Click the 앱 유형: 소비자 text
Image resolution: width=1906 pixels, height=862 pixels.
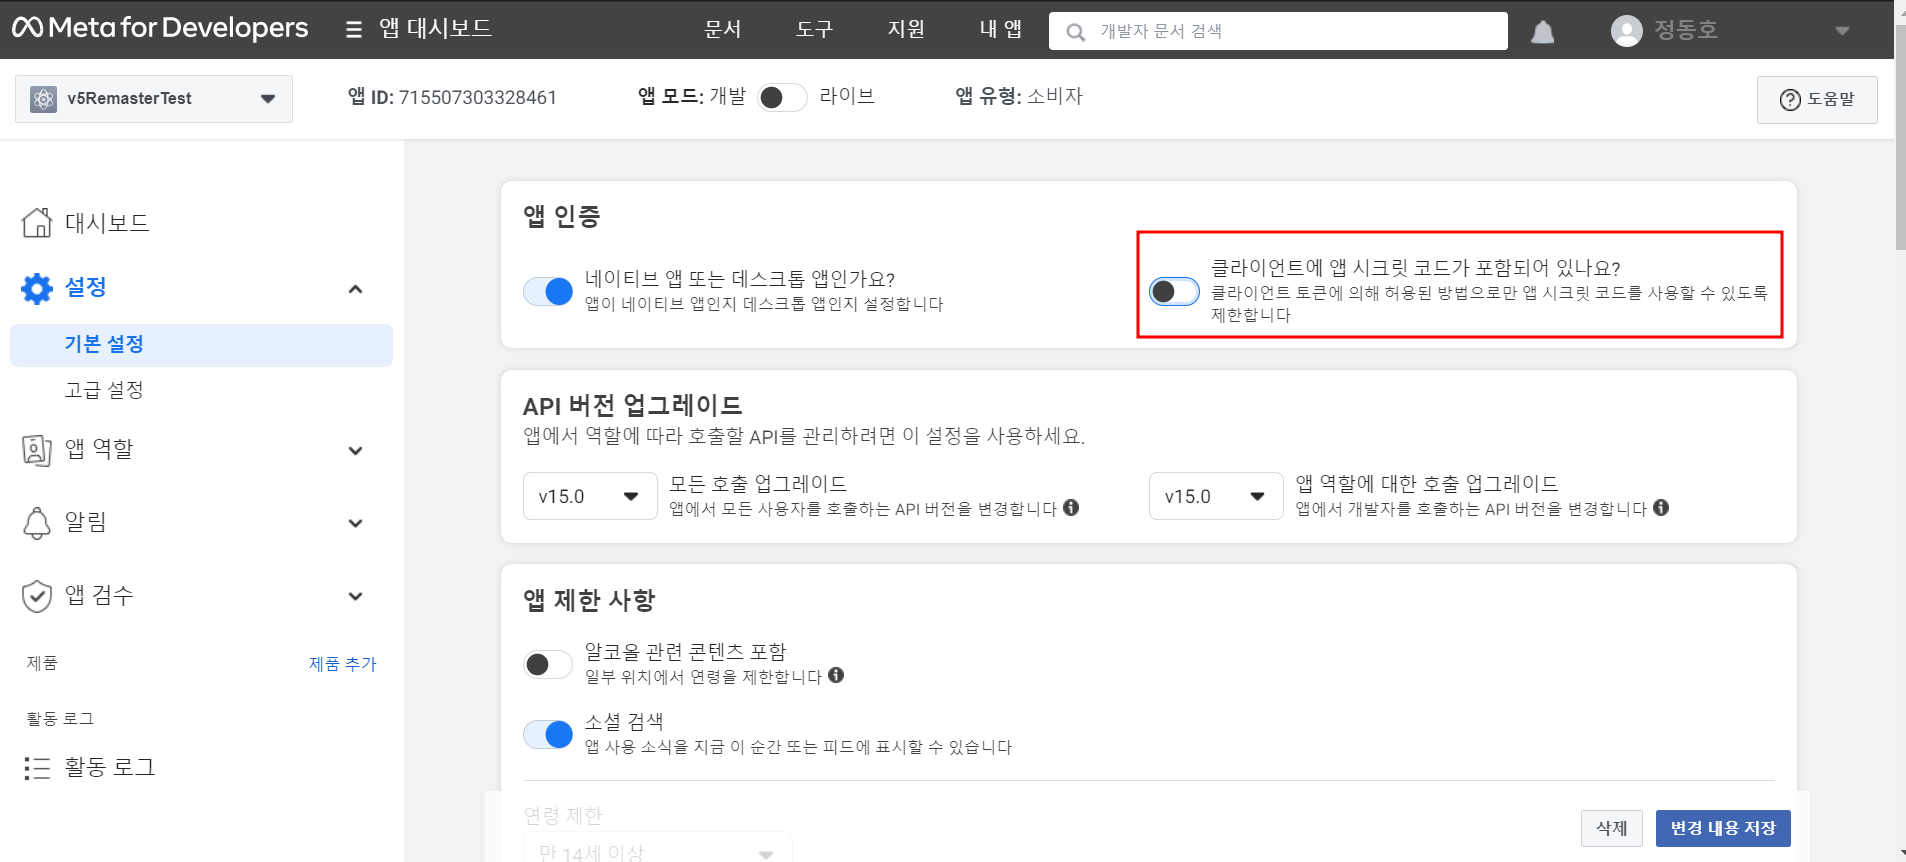point(1019,97)
